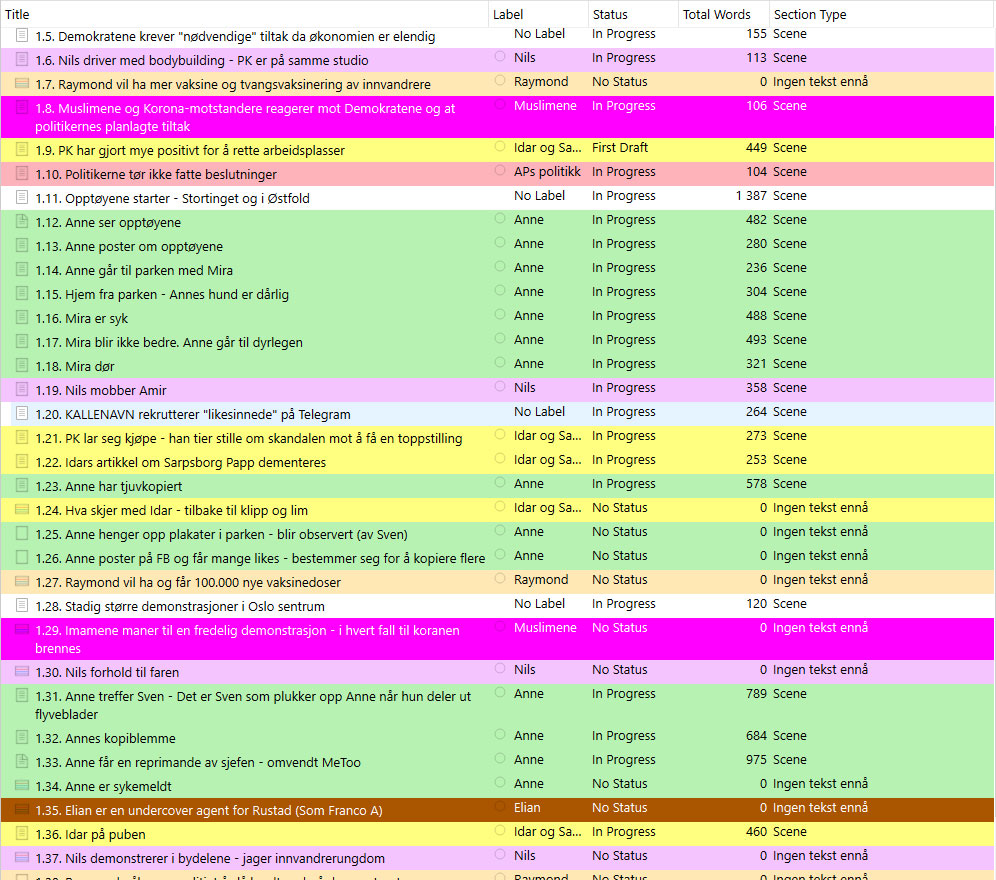The image size is (996, 880).
Task: Click the No Status cell in row 1.30 Nils forhold til faren
Action: (x=619, y=669)
